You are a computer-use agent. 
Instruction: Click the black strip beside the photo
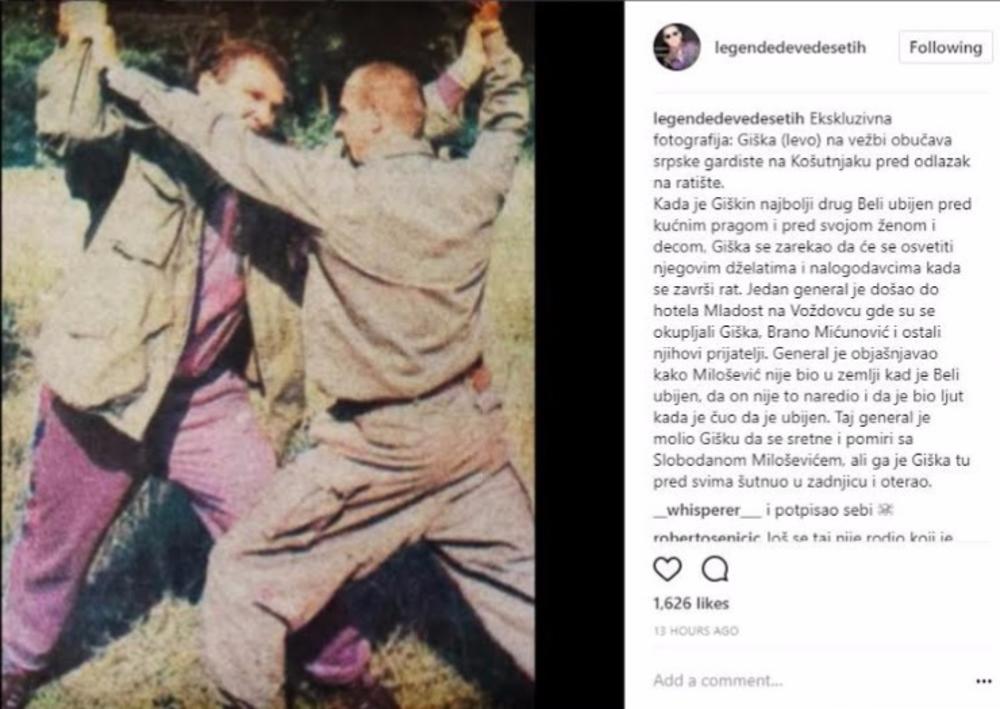(x=579, y=354)
